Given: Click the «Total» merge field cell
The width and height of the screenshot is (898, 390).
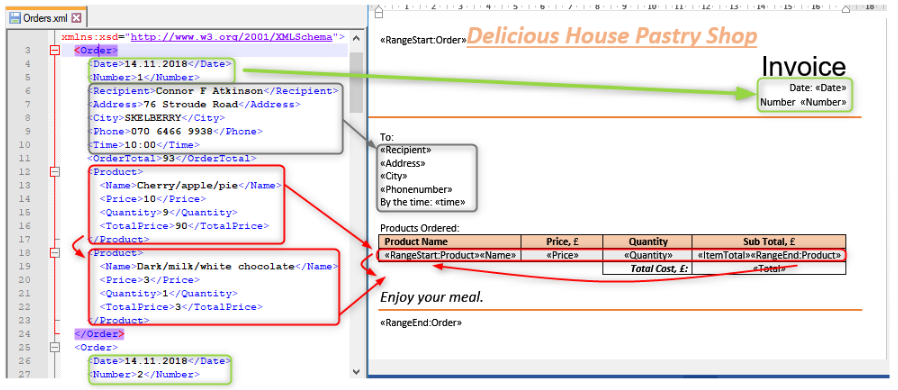Looking at the screenshot, I should (x=769, y=269).
